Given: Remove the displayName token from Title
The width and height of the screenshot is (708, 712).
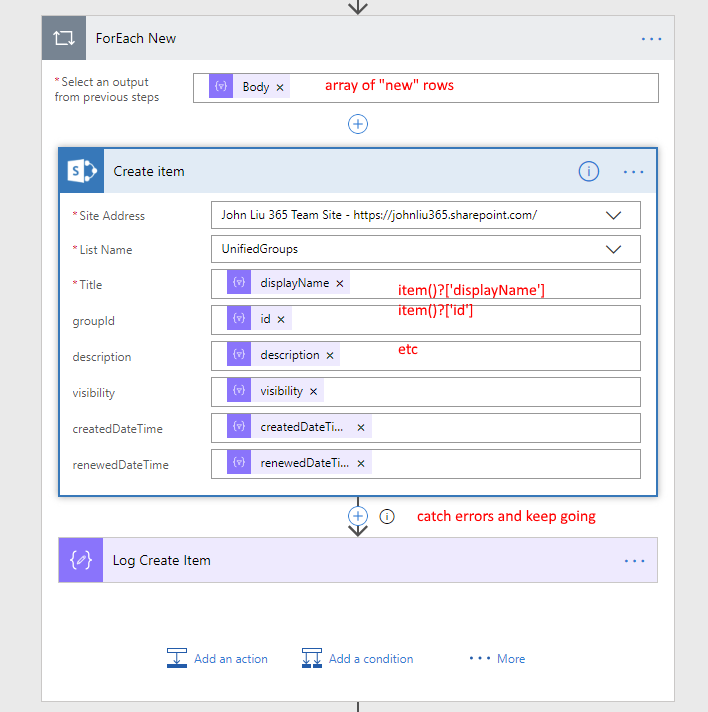Looking at the screenshot, I should click(340, 284).
